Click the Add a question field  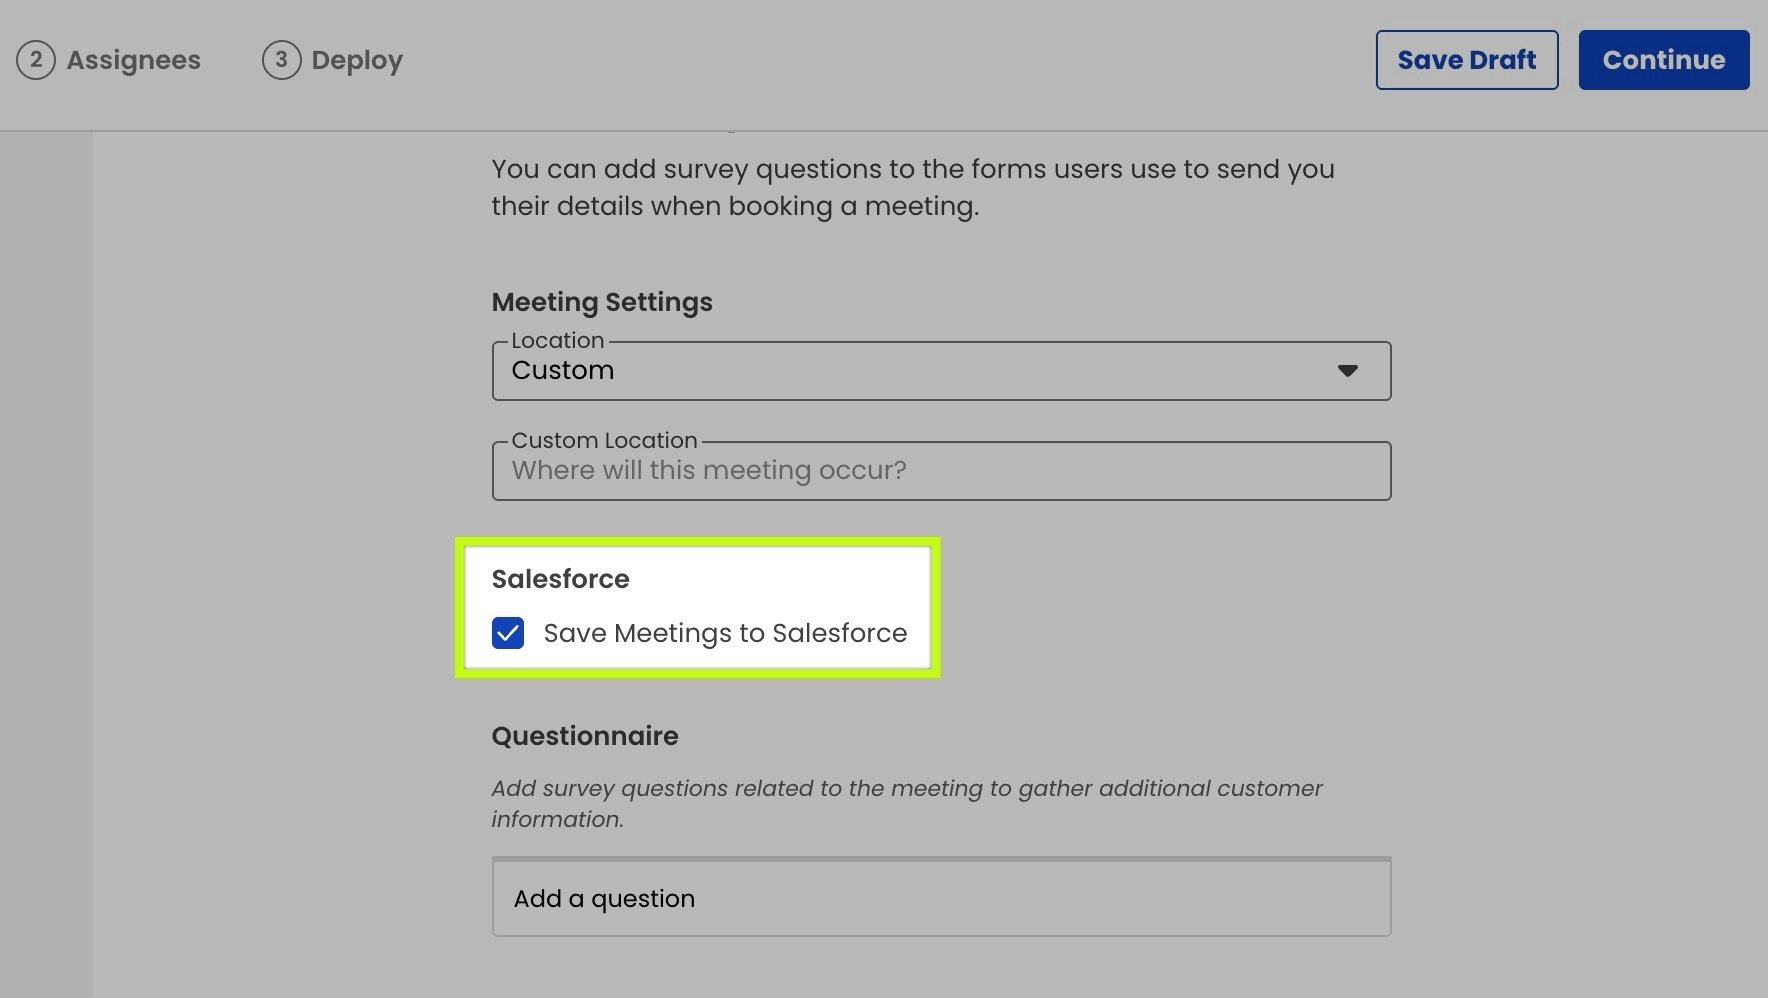(x=941, y=898)
